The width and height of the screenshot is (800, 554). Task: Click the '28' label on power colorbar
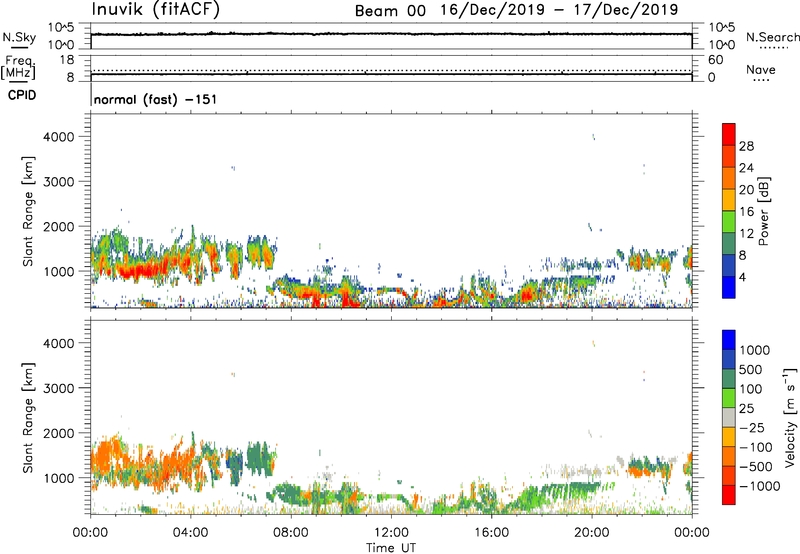click(746, 146)
